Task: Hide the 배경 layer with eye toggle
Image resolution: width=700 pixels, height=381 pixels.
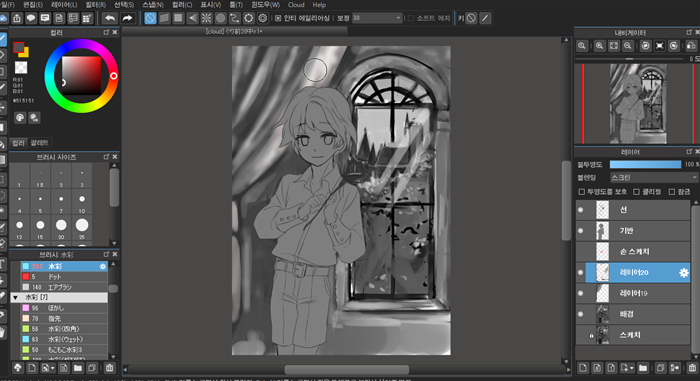Action: point(580,314)
